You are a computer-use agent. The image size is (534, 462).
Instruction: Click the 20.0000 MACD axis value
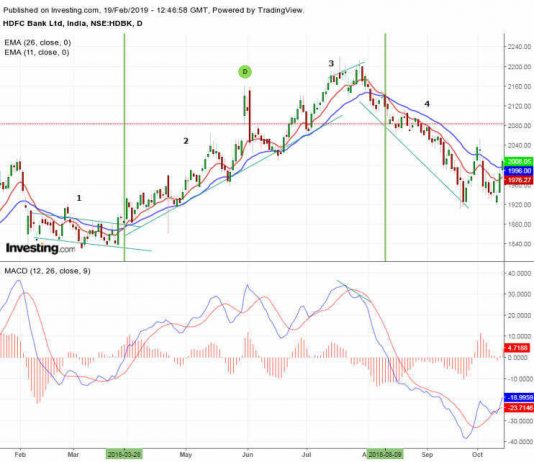pyautogui.click(x=519, y=316)
